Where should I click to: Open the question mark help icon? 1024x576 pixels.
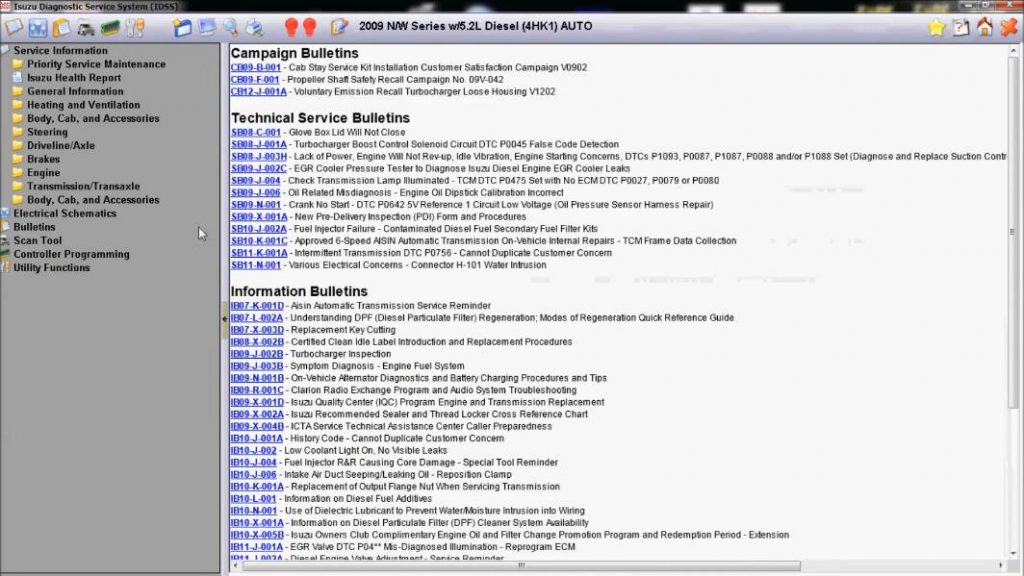point(961,27)
